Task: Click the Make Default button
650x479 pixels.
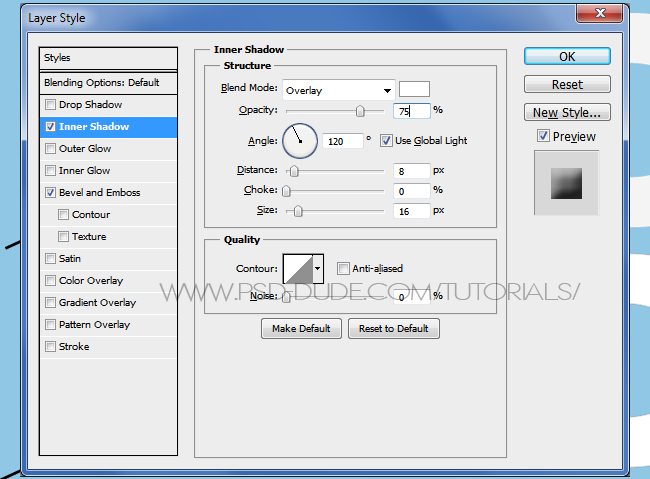Action: (x=301, y=328)
